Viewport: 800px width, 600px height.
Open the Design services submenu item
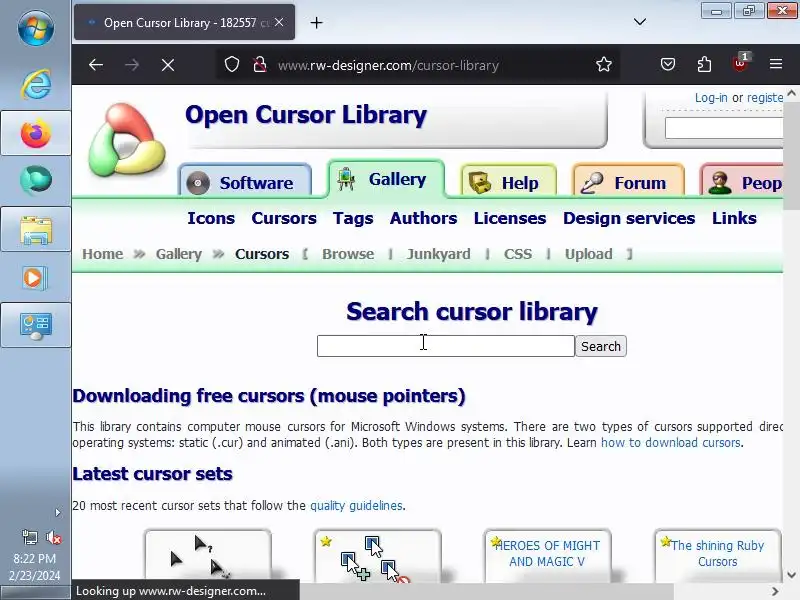(629, 218)
